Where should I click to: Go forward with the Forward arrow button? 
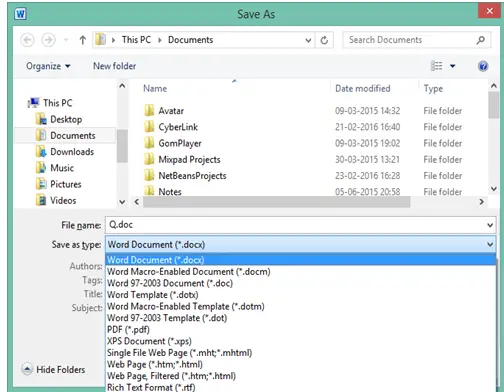[48, 40]
